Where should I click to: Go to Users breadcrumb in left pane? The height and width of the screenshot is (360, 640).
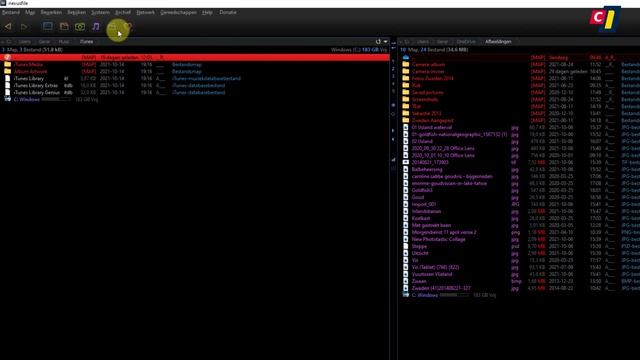pyautogui.click(x=25, y=42)
